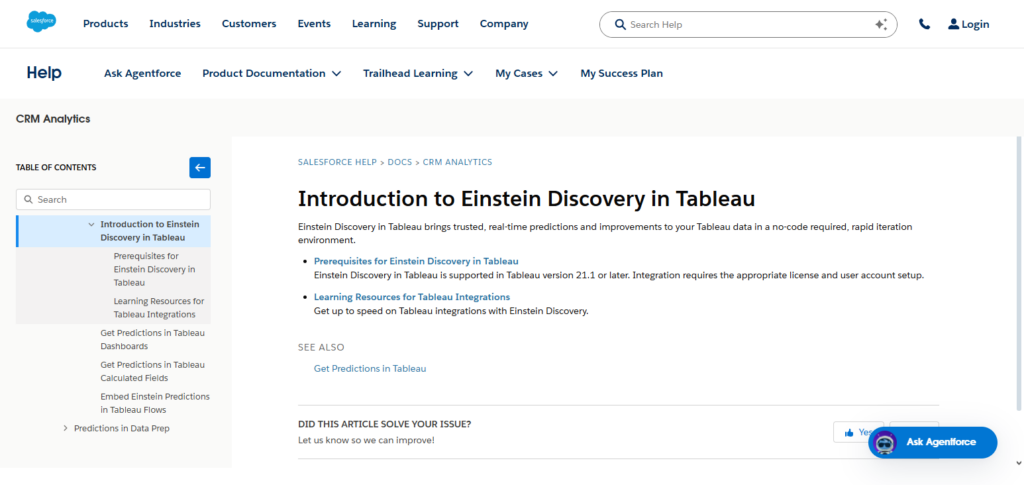Open Predictions in Data Prep tree item
The image size is (1024, 485).
pos(121,428)
